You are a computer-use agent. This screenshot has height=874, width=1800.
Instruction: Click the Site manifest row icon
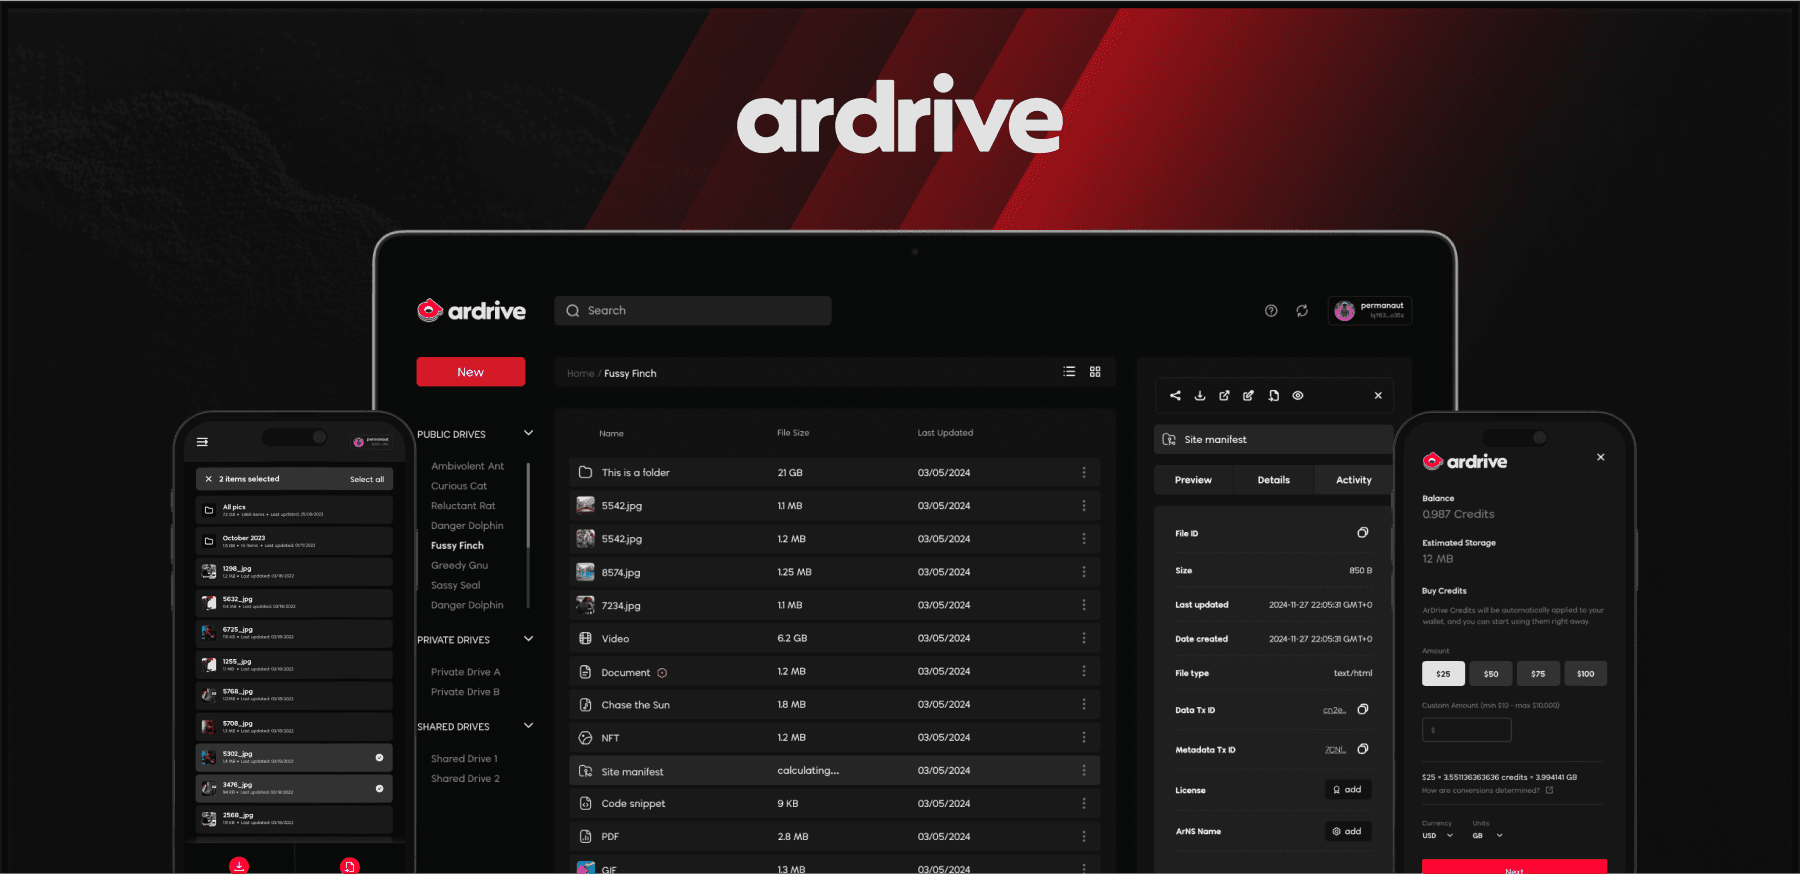point(585,771)
